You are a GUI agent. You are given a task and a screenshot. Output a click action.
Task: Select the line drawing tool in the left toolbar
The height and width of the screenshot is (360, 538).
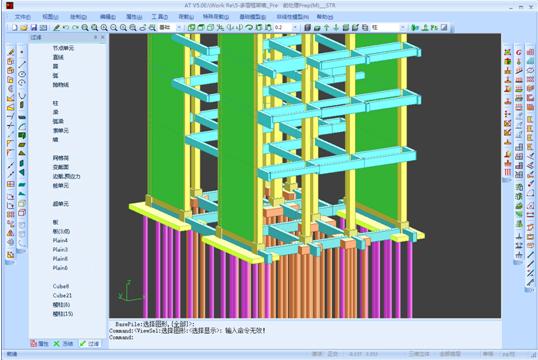click(22, 64)
